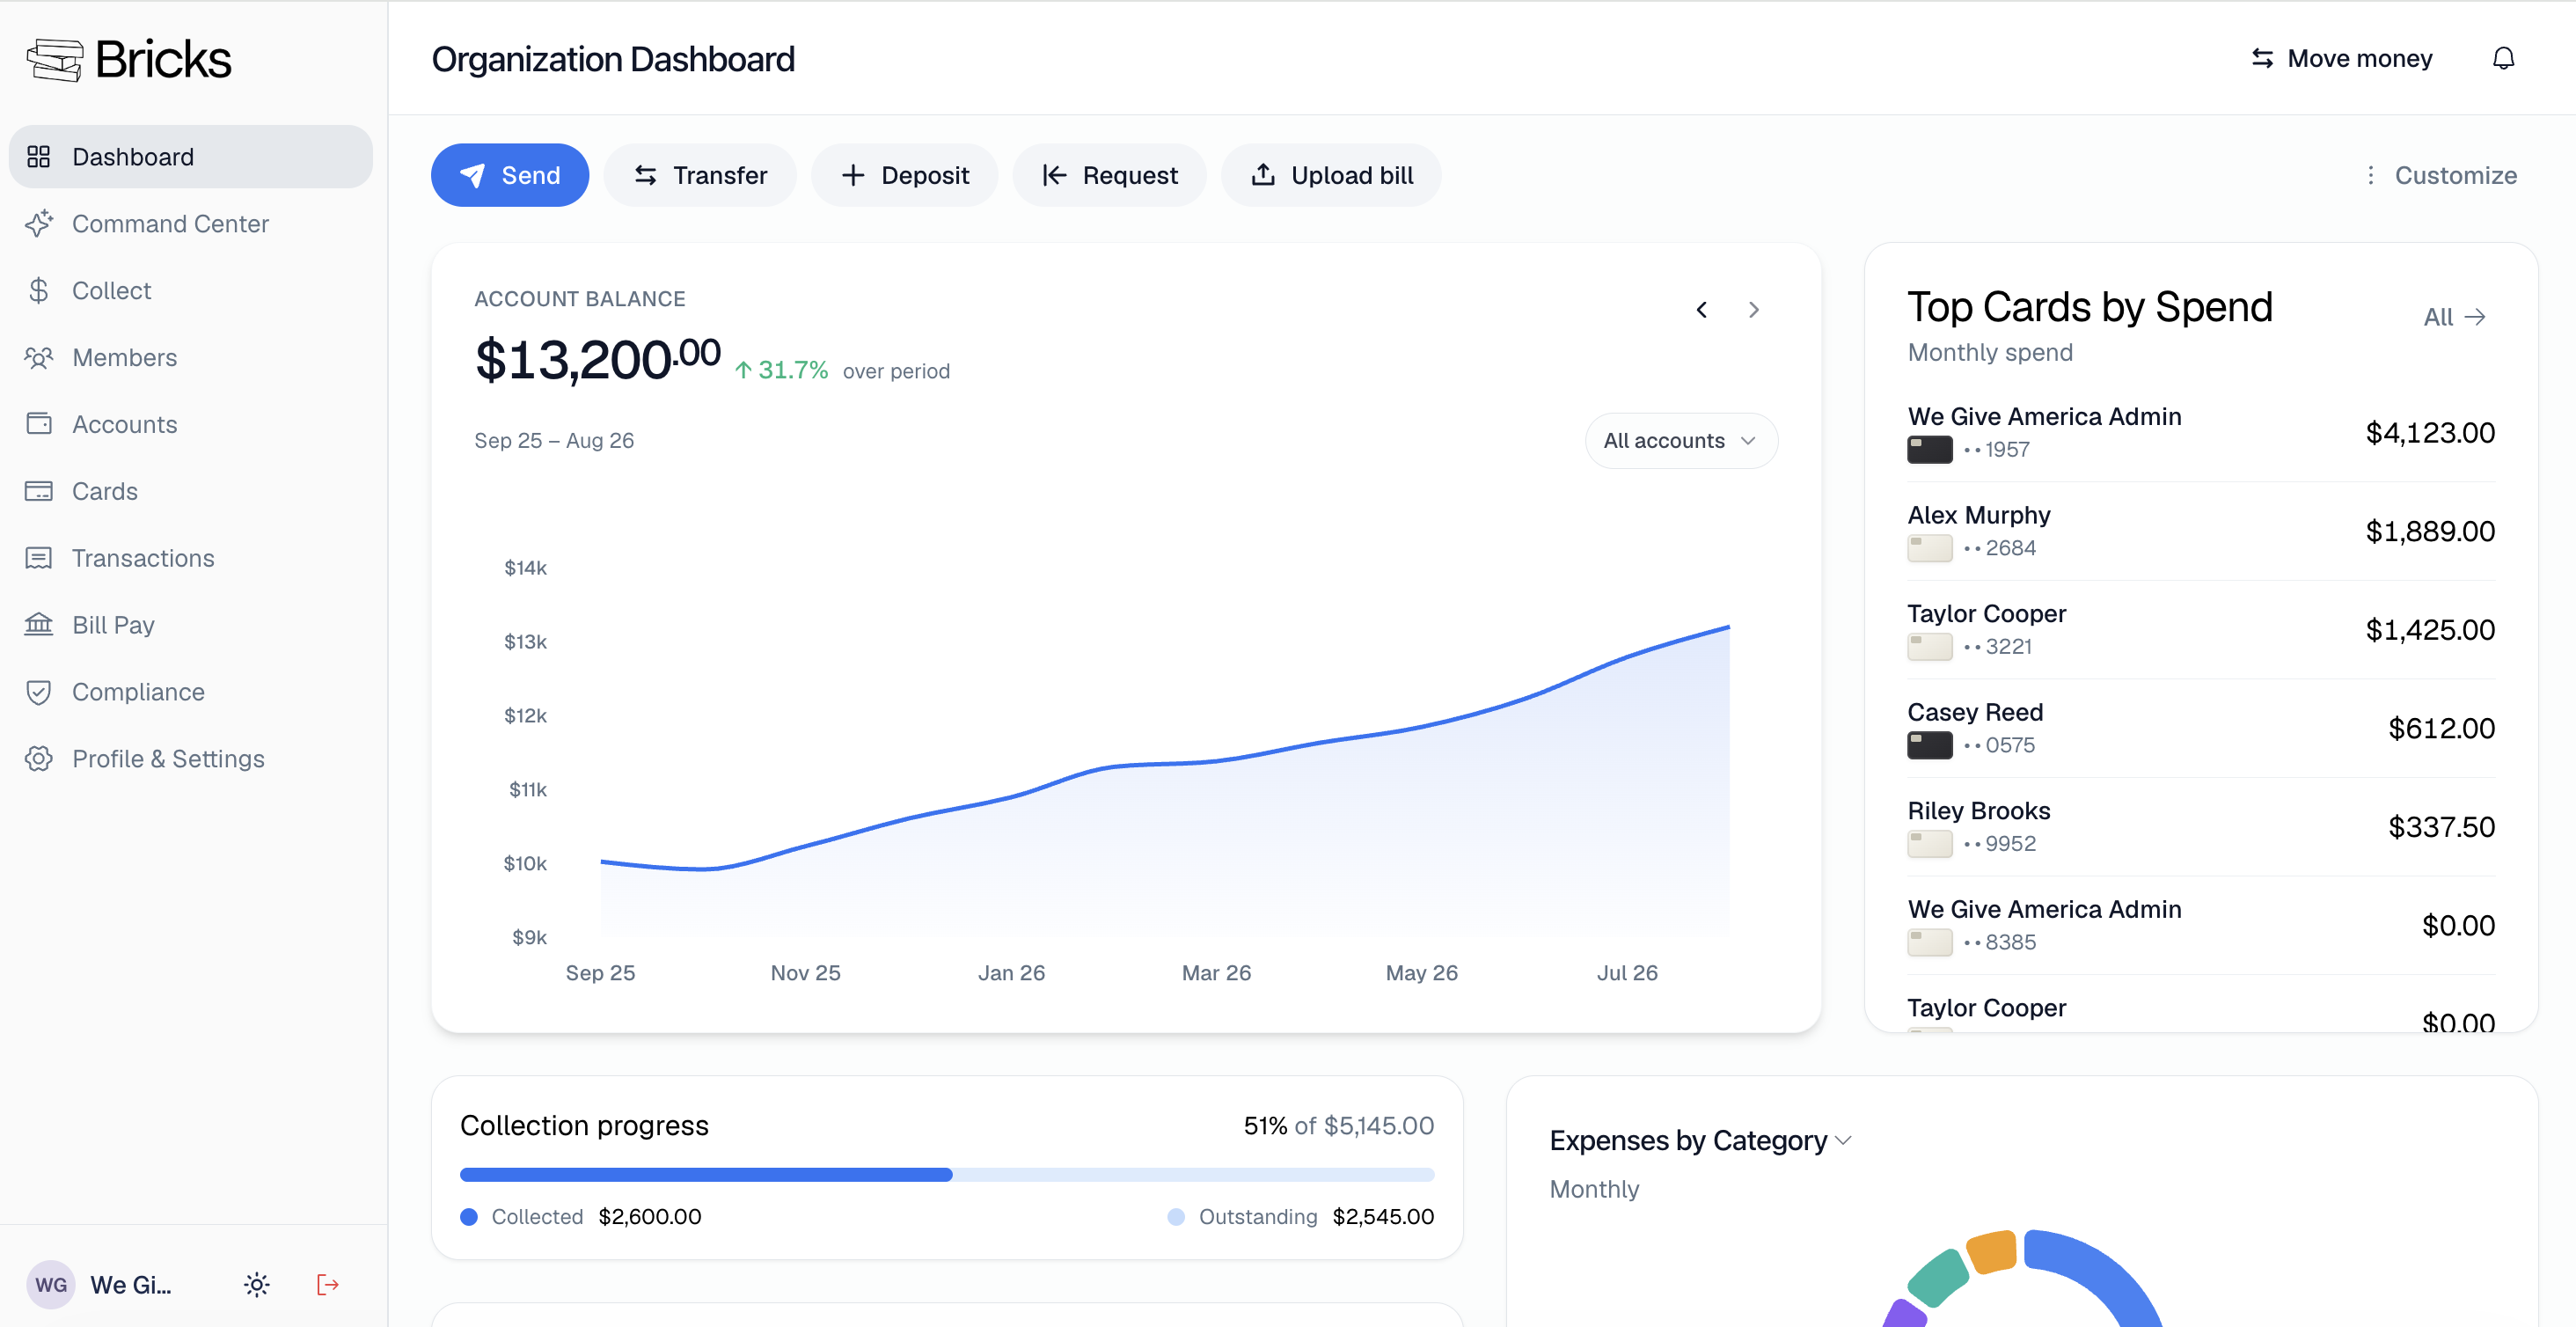Click the We Give America Admin card 8385 thumbnail
2576x1327 pixels.
[1930, 942]
